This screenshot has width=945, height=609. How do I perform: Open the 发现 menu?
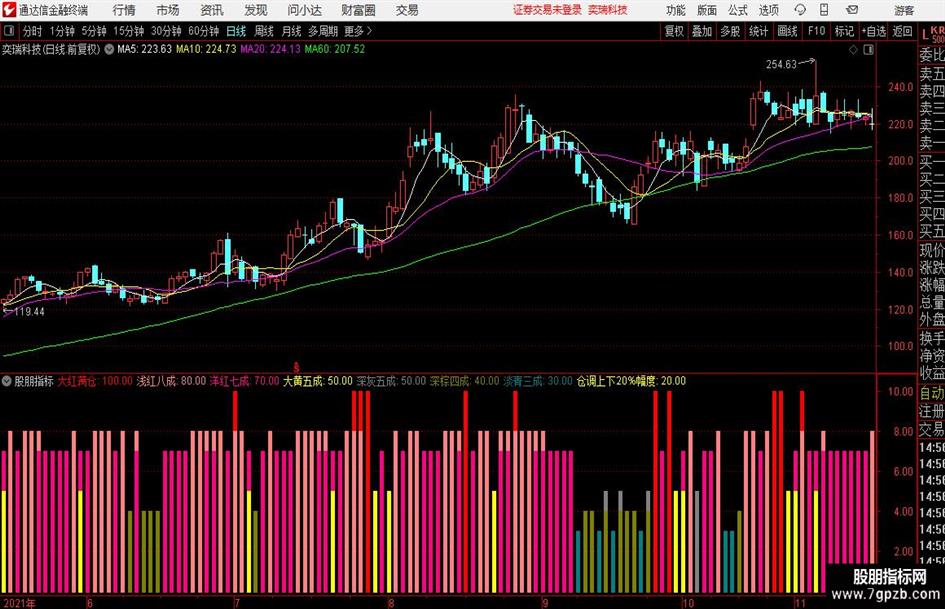tap(256, 10)
